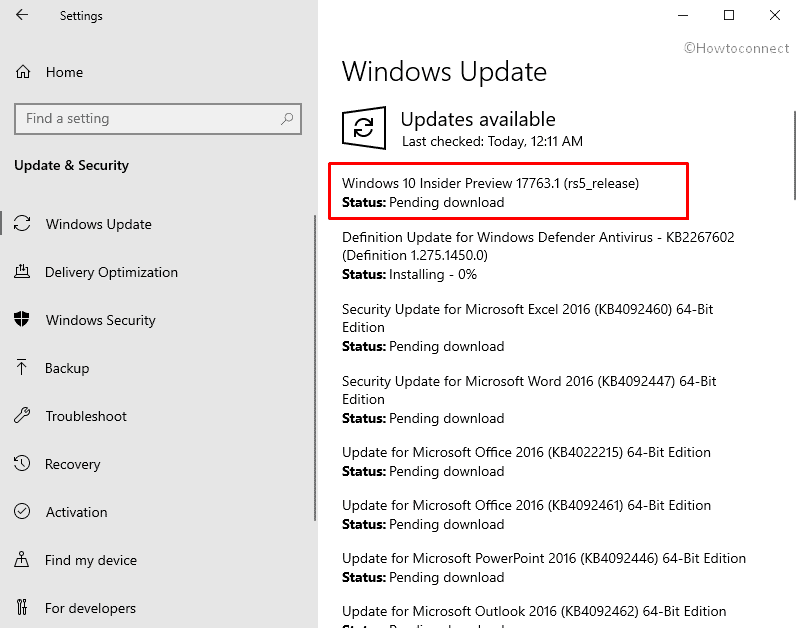Click Pending download status under PowerPoint update

tap(423, 577)
